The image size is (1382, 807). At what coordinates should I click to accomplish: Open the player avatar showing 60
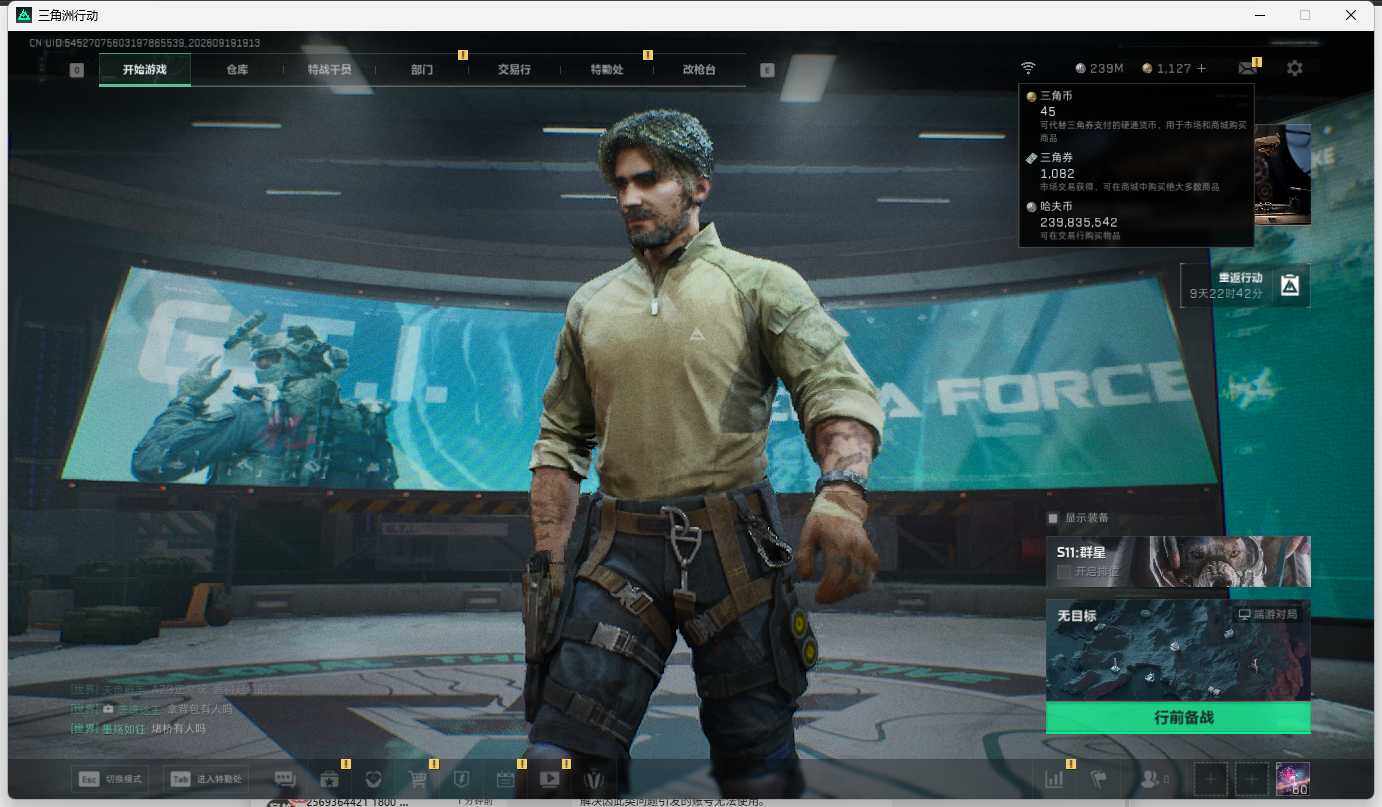point(1293,778)
